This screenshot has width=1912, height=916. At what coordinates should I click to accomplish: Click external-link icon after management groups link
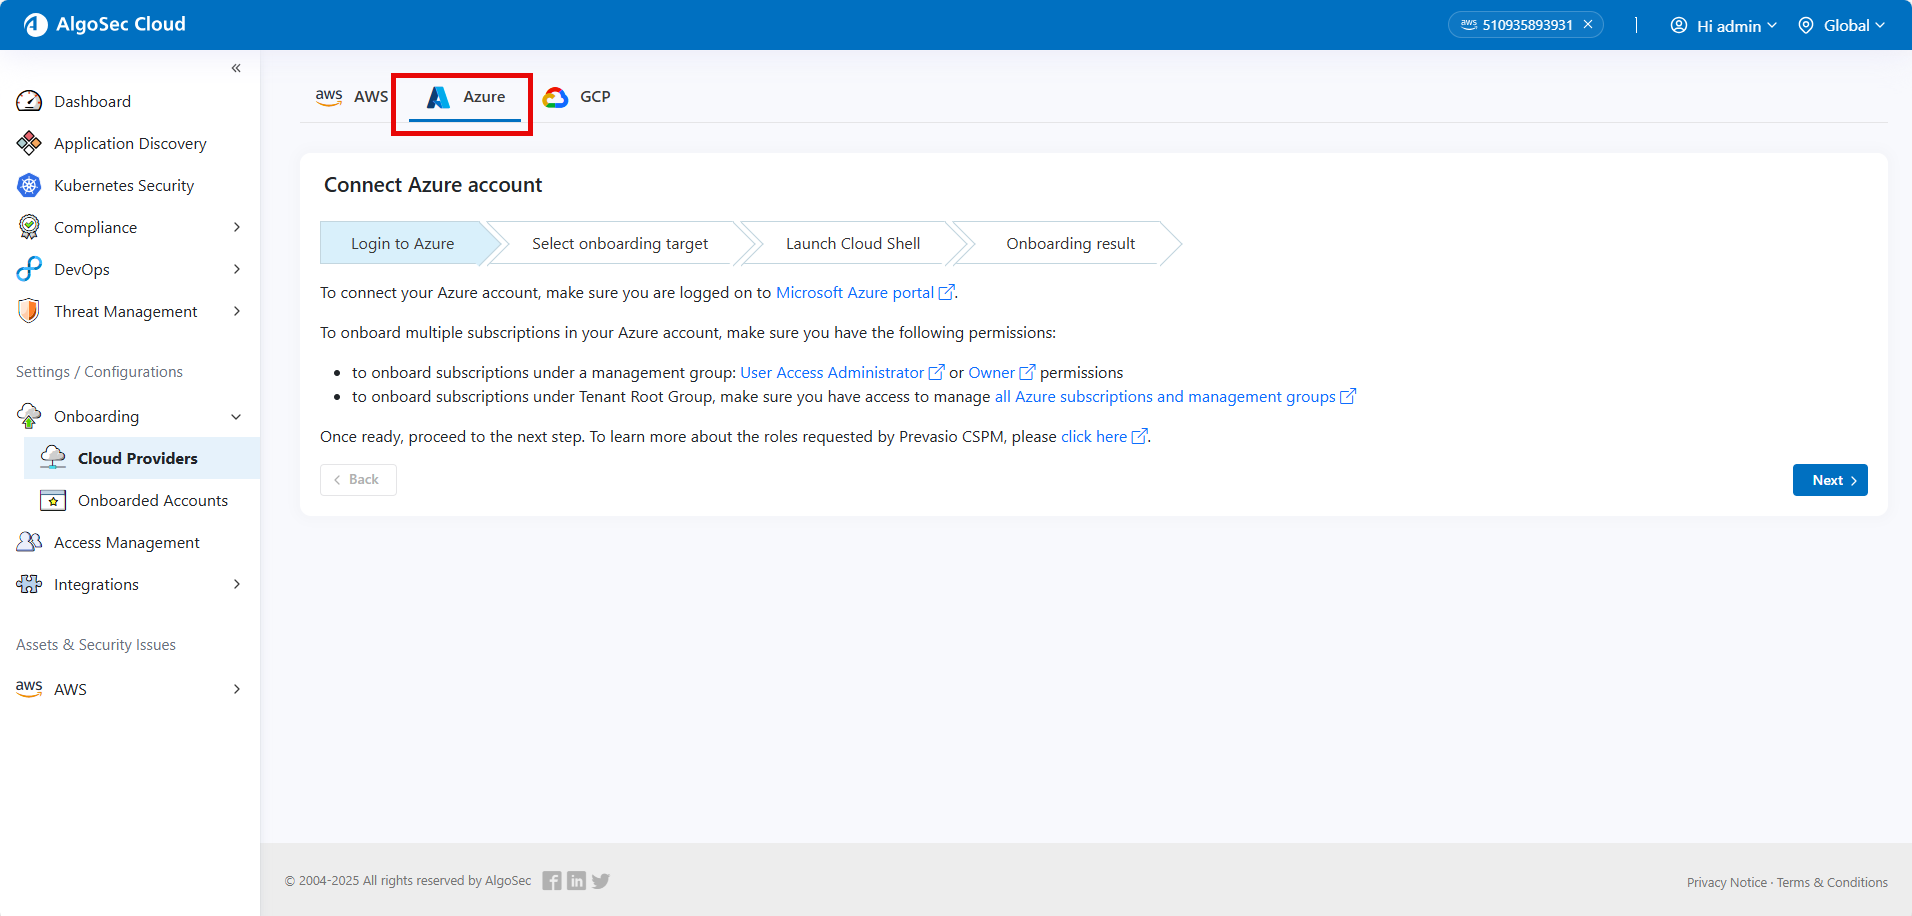[1348, 396]
